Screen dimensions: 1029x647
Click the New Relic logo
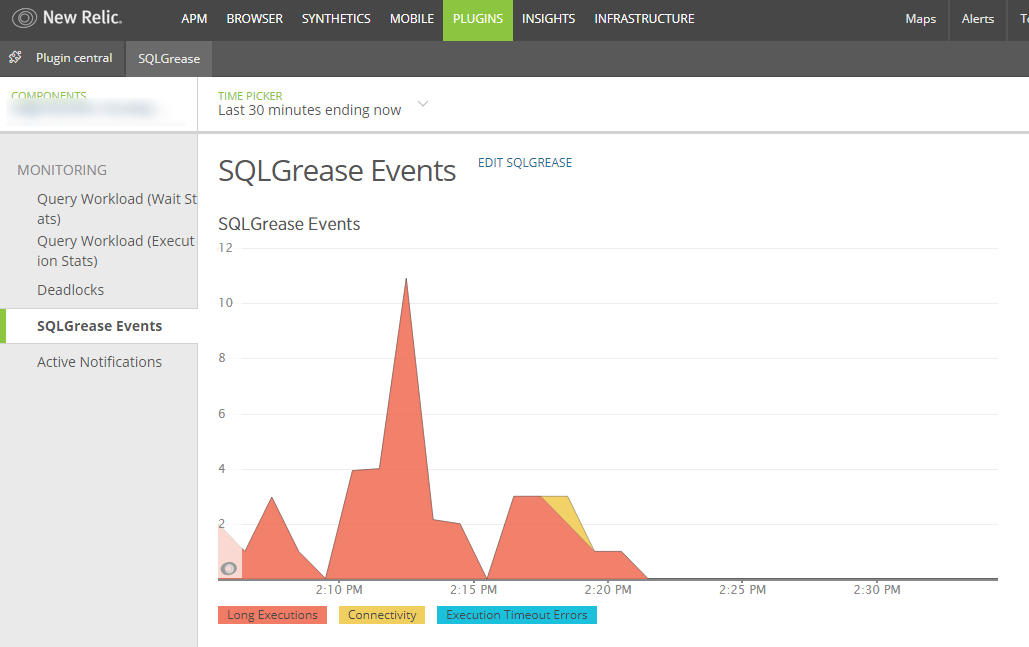tap(67, 18)
